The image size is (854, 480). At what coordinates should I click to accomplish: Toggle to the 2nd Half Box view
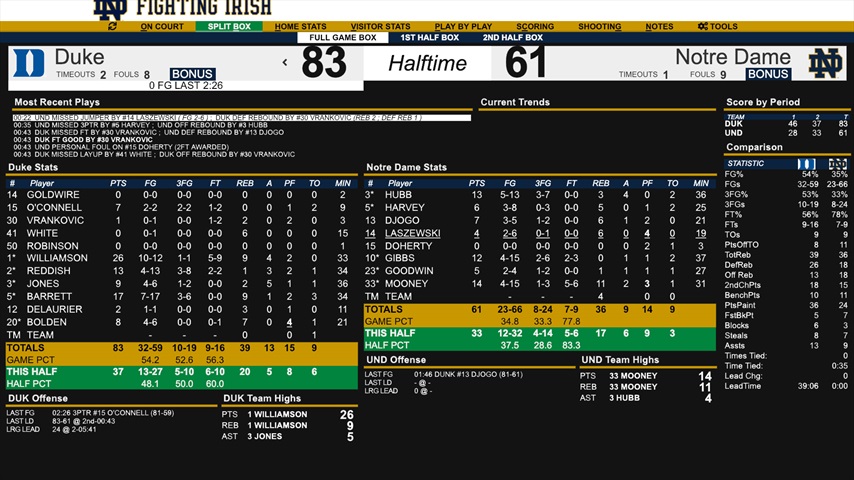pos(513,38)
